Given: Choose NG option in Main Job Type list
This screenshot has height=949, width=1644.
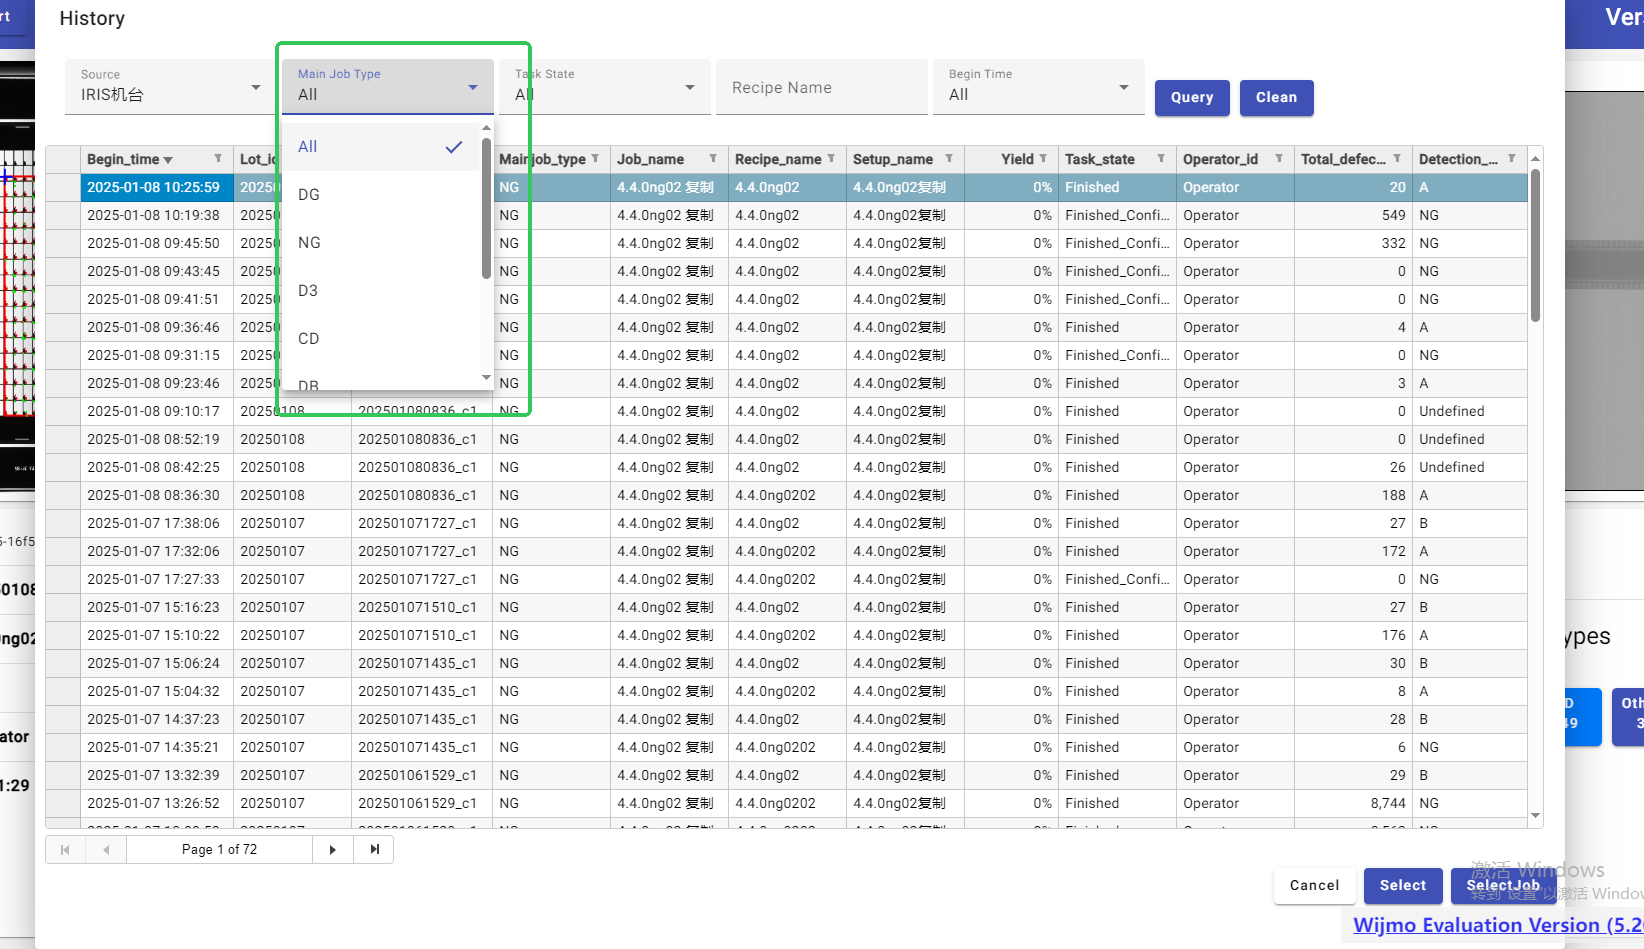Looking at the screenshot, I should click(x=309, y=243).
